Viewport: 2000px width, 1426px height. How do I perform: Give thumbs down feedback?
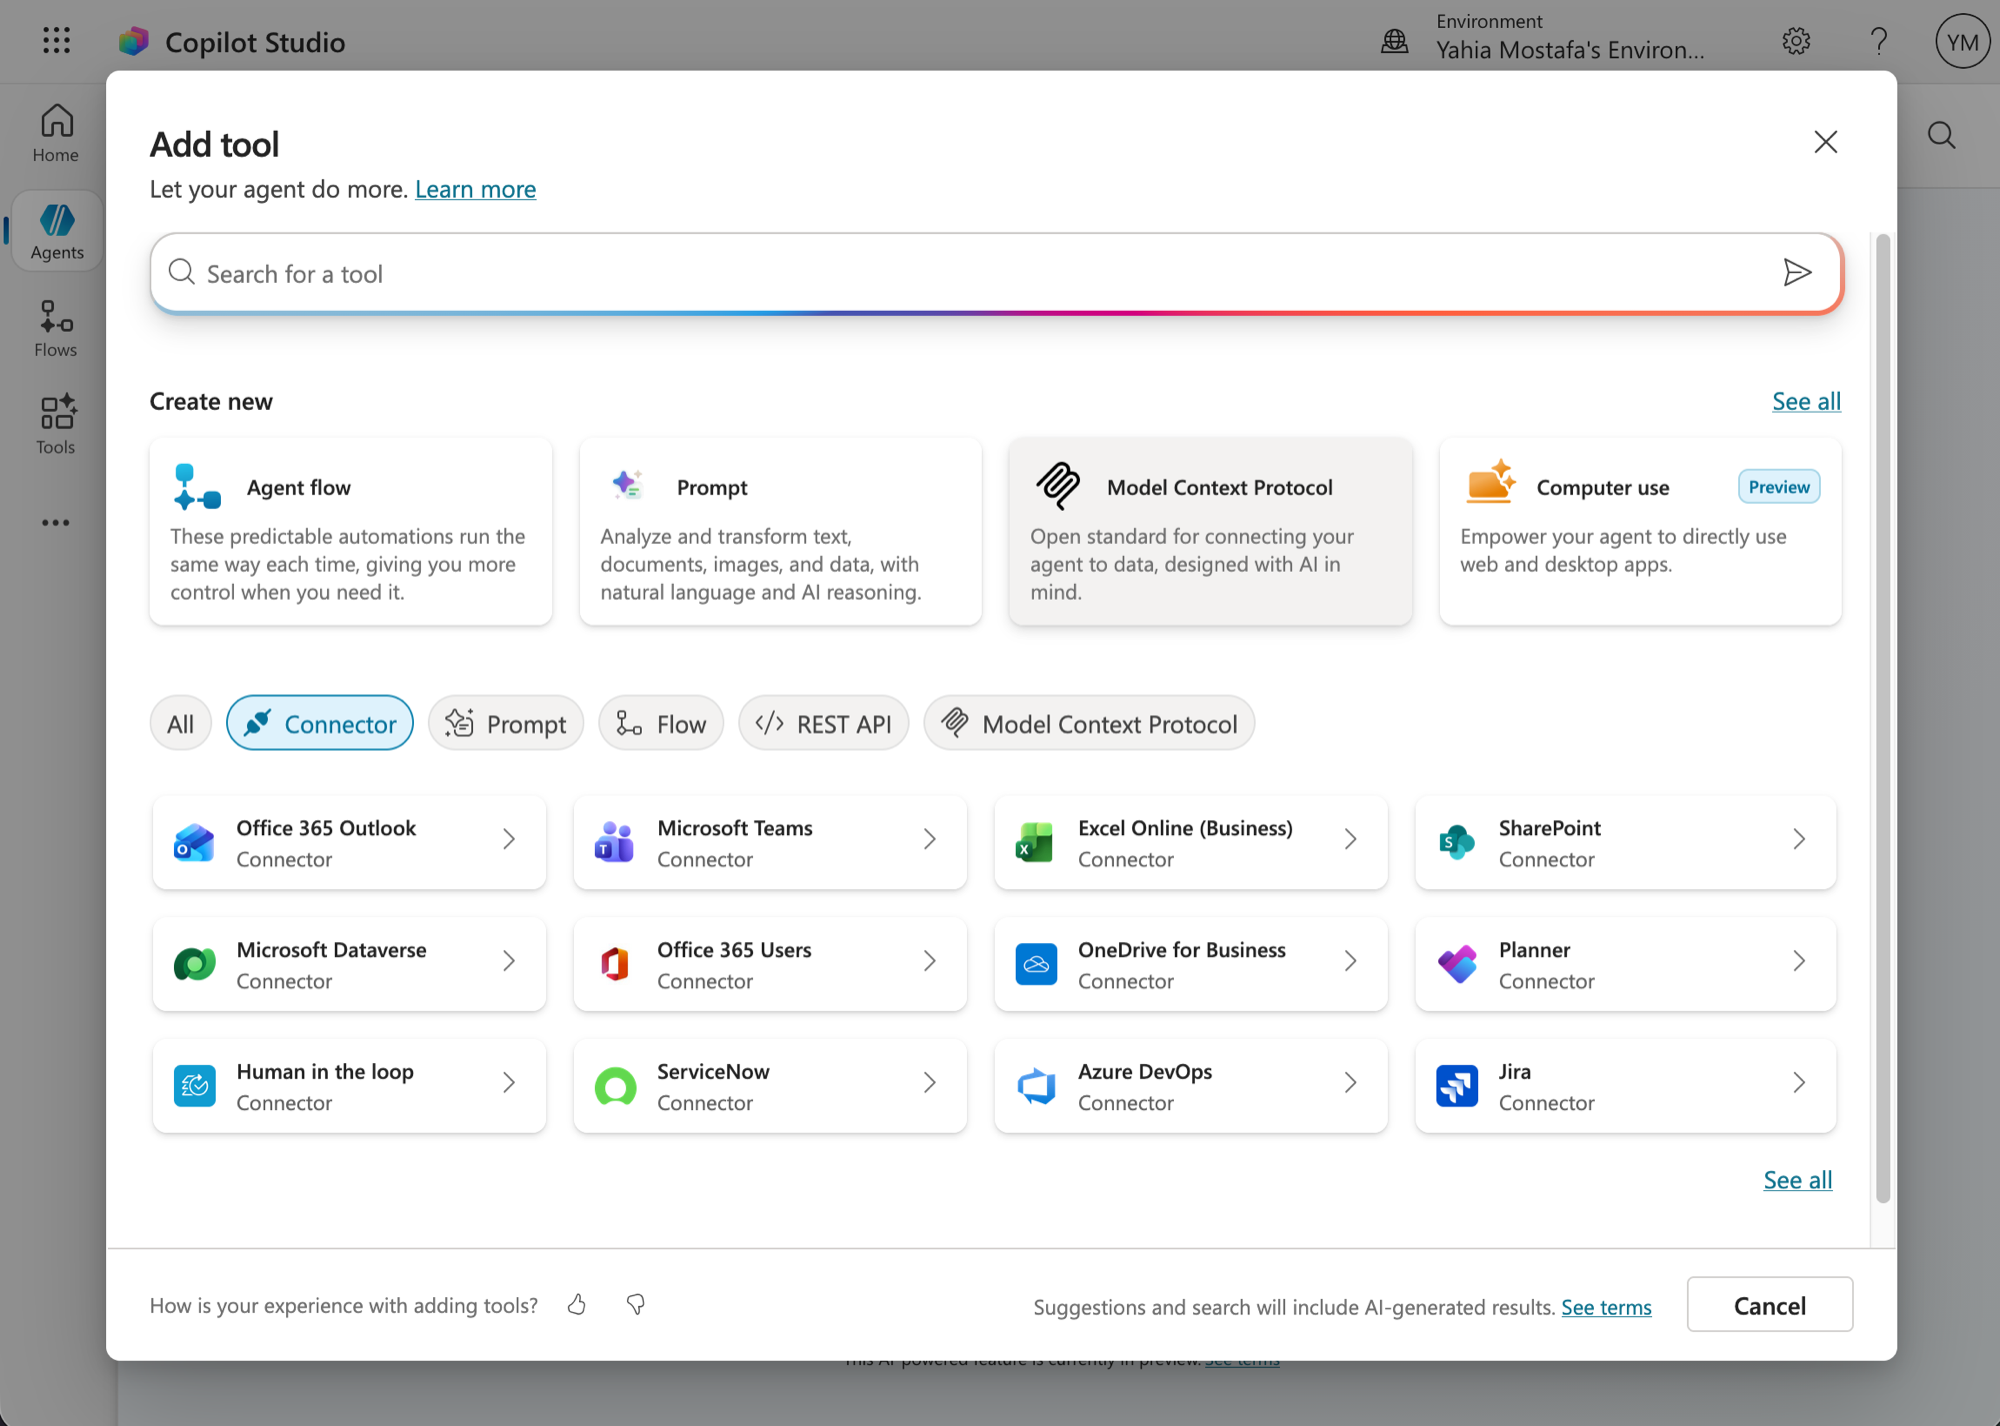[635, 1304]
